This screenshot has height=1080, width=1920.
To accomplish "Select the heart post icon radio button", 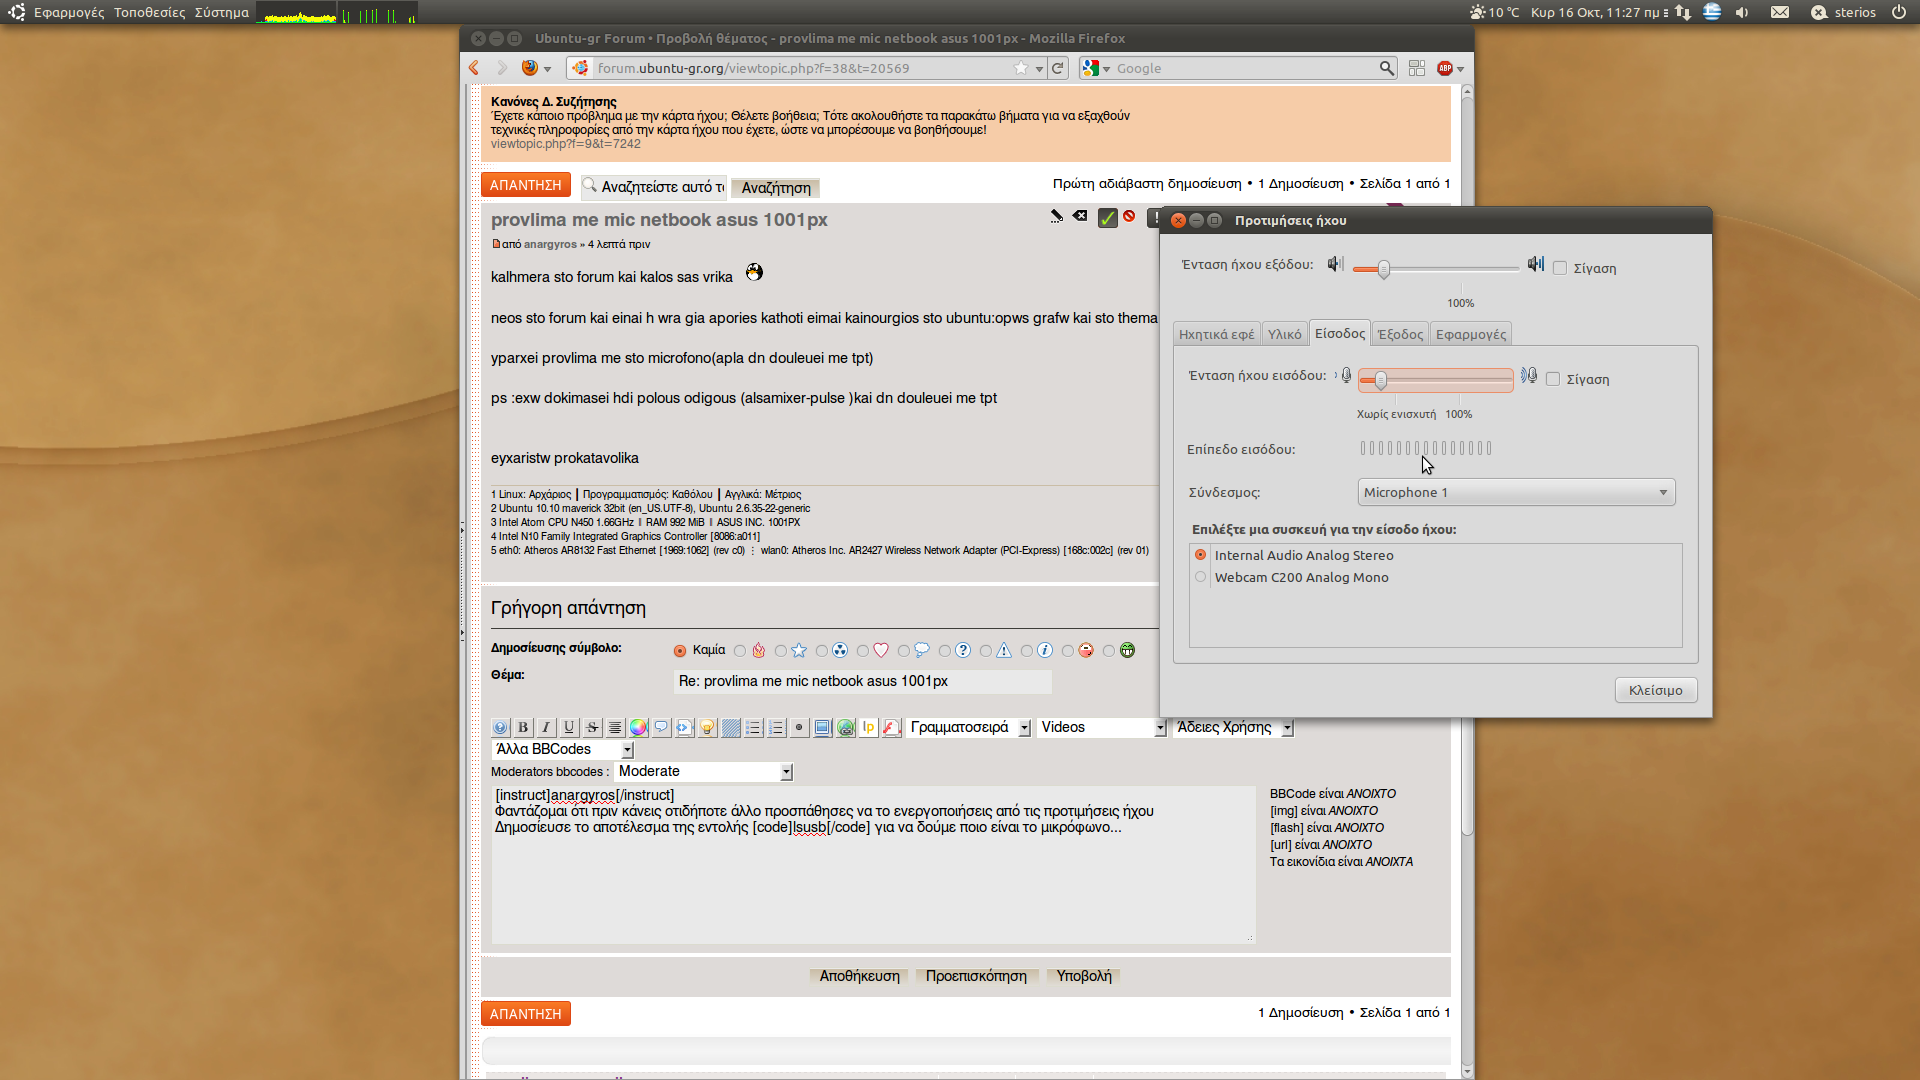I will click(x=863, y=651).
